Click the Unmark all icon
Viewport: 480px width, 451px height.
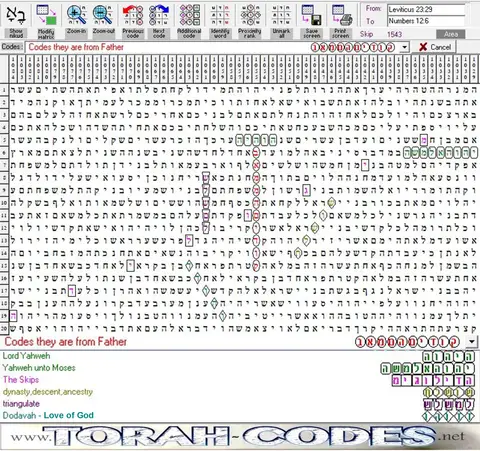click(281, 15)
